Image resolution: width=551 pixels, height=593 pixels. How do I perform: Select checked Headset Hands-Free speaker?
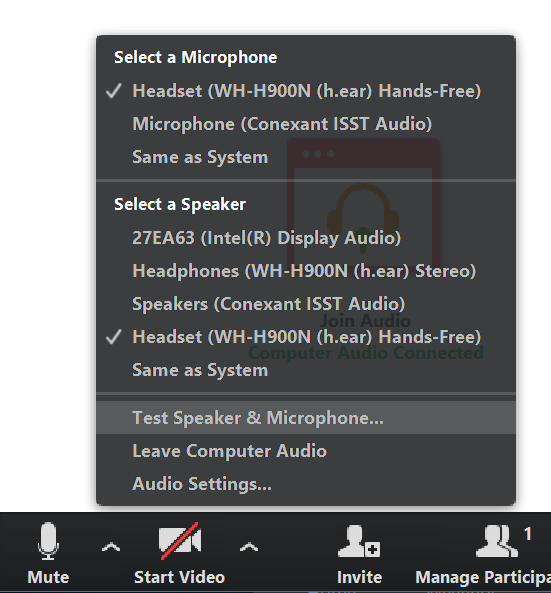point(306,337)
